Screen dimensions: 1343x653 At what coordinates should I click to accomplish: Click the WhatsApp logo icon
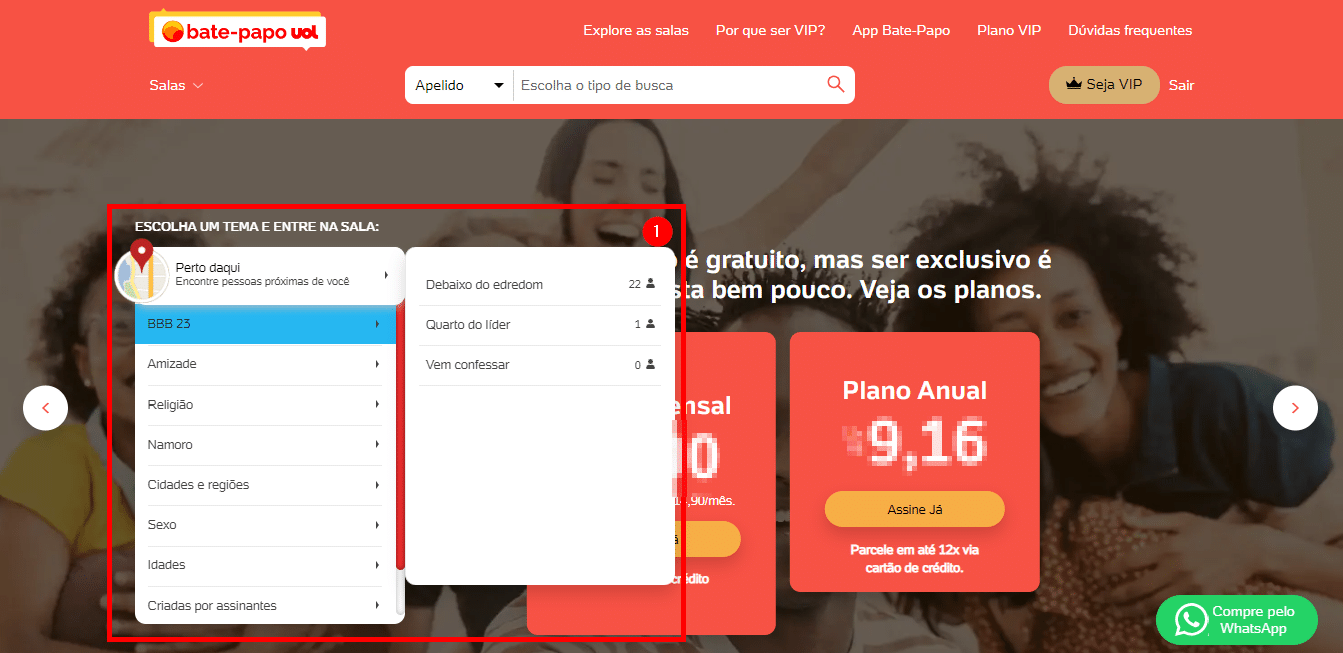tap(1191, 620)
